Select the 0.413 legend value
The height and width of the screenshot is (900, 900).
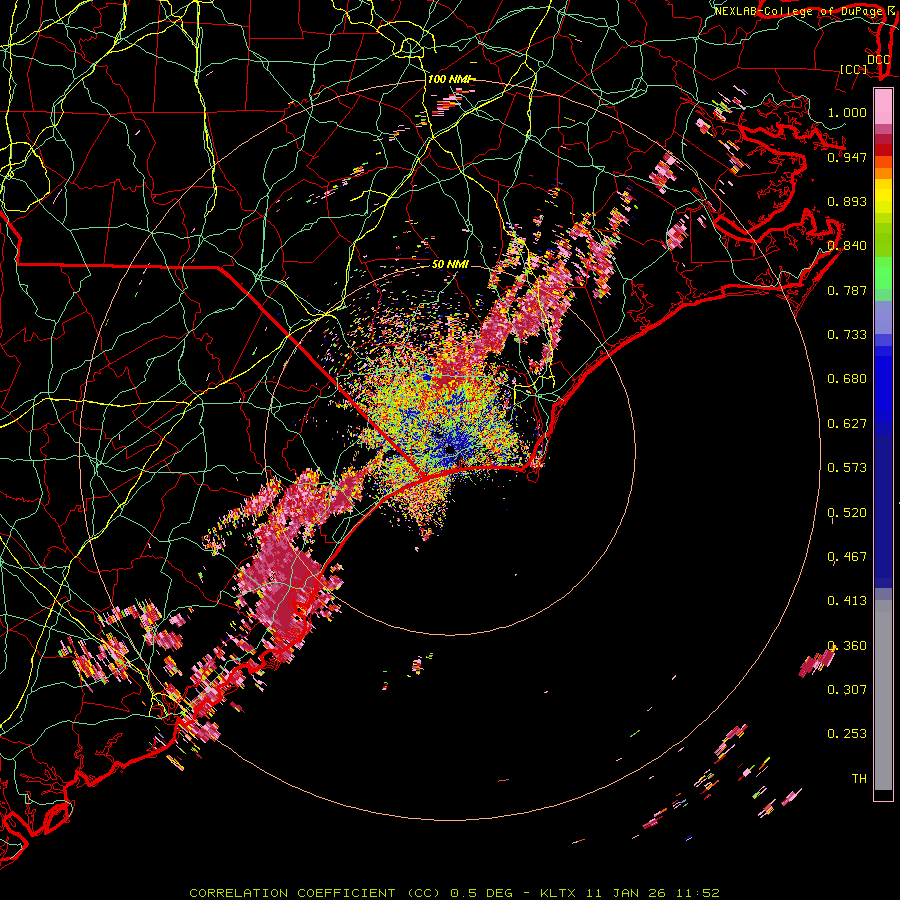[x=847, y=601]
